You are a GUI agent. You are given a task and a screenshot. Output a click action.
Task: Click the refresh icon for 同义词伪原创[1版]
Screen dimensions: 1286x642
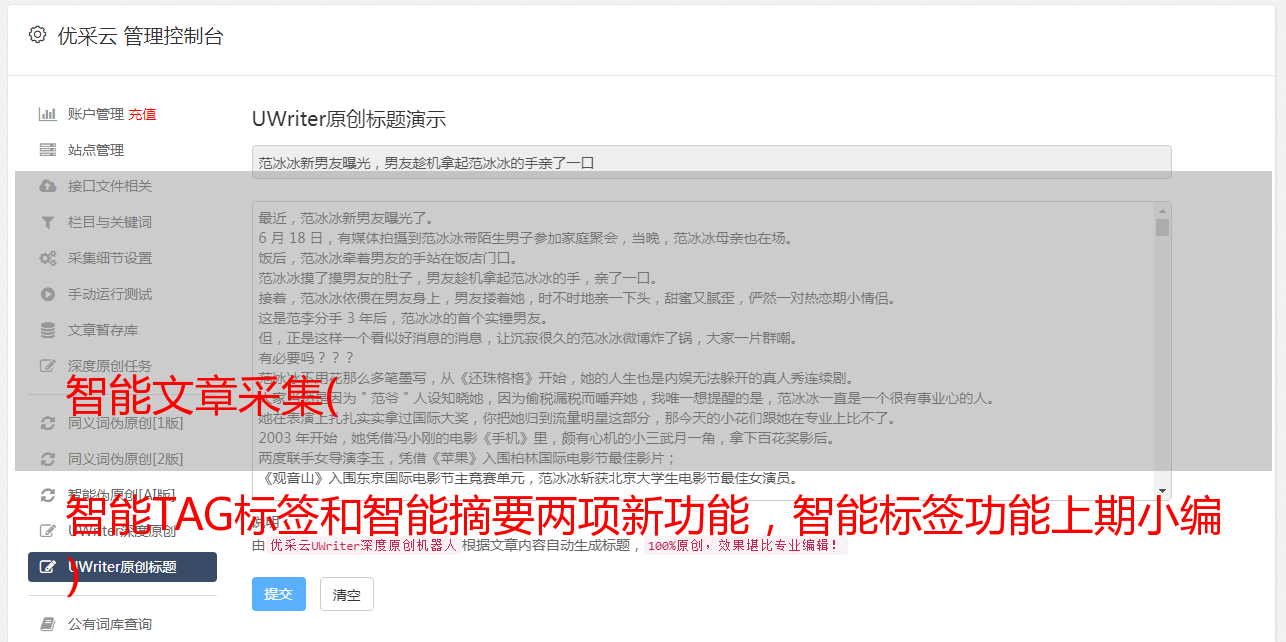point(47,423)
